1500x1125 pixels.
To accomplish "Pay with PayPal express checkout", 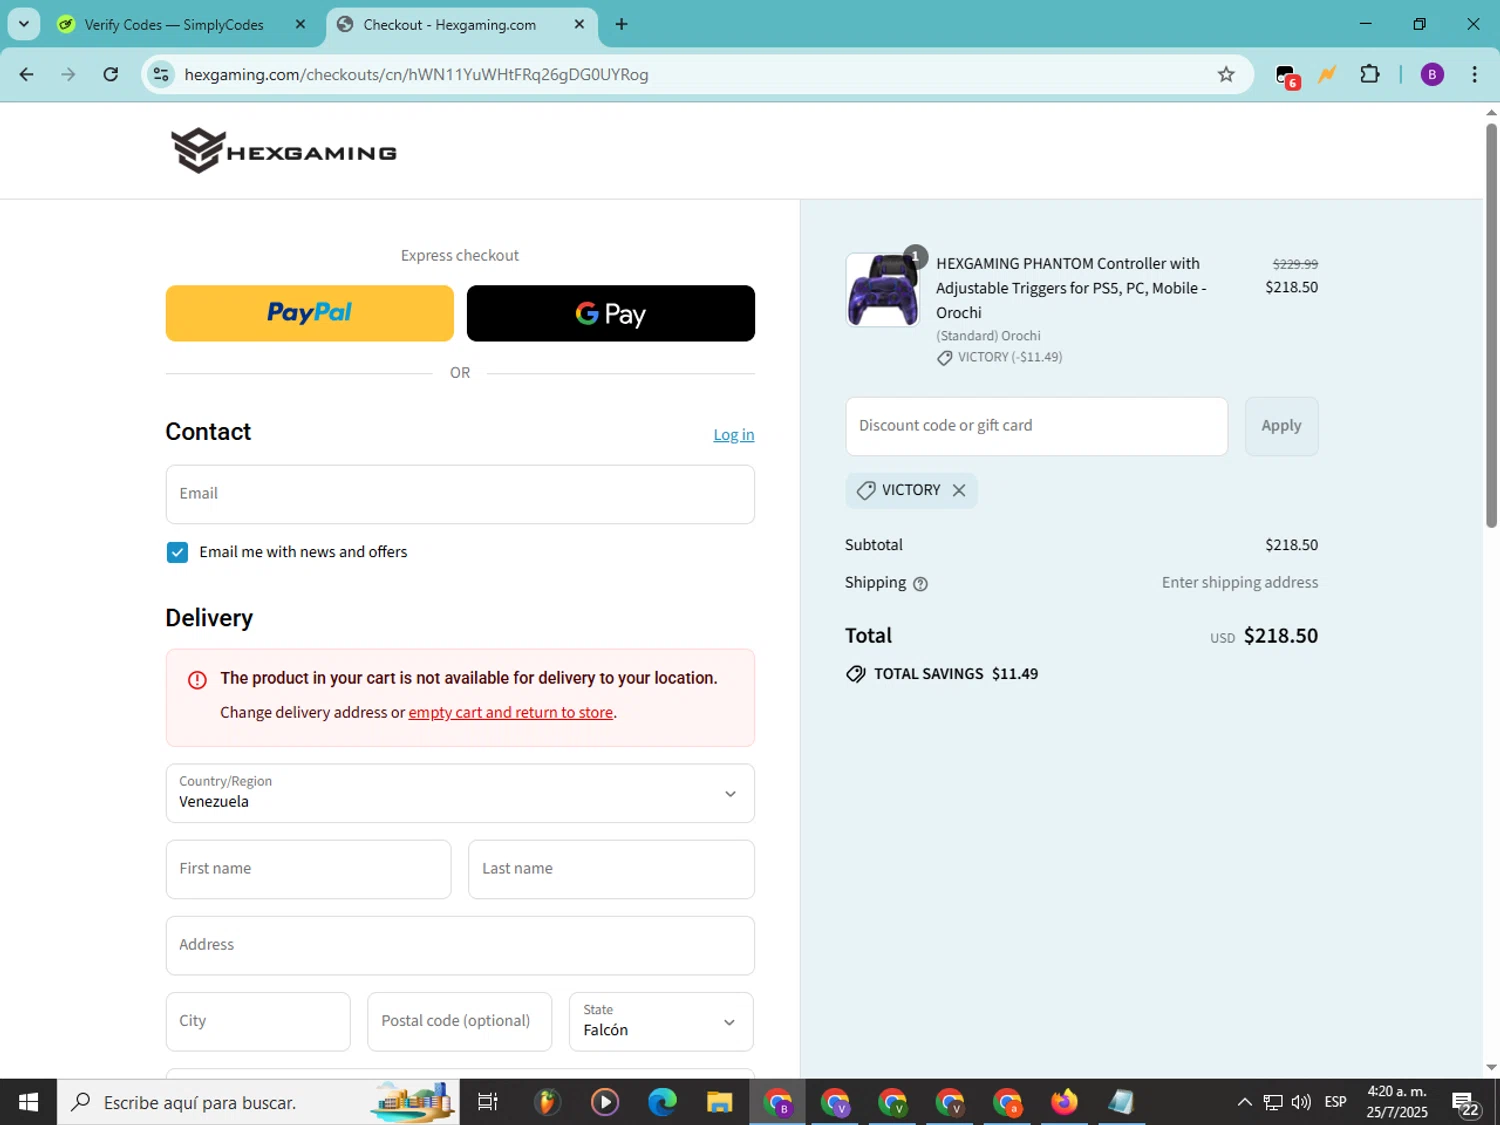I will (309, 313).
